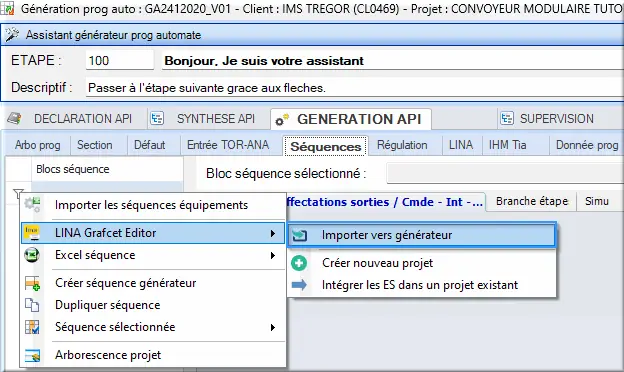This screenshot has height=372, width=624.
Task: Select Affectations sorties / Cmde - Int tab
Action: (x=385, y=202)
